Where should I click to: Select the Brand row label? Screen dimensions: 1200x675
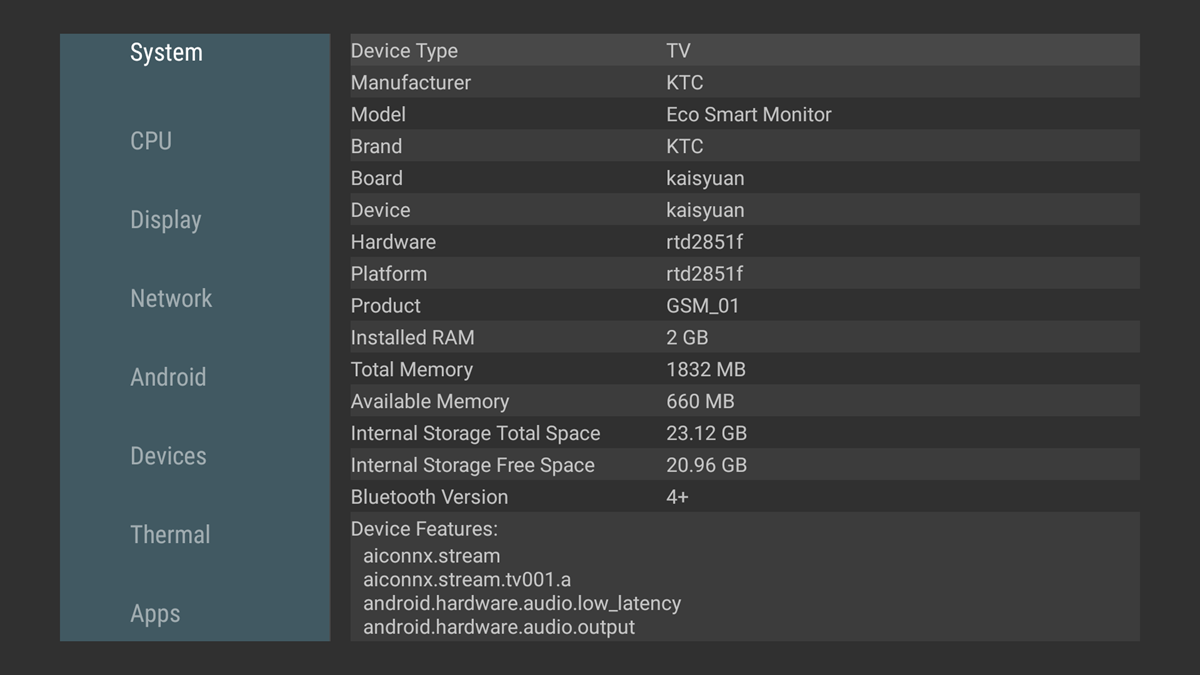[x=376, y=147]
